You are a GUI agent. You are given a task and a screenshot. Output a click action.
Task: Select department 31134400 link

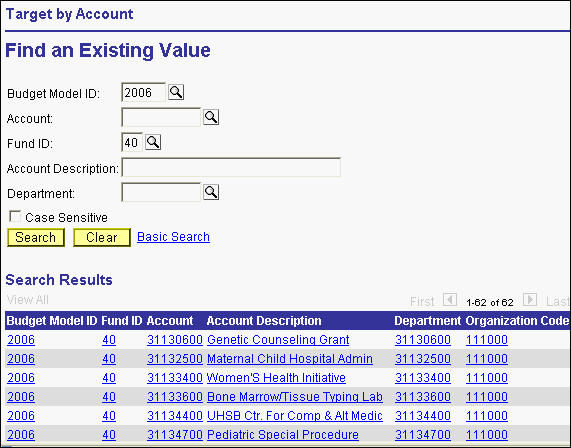pyautogui.click(x=423, y=416)
